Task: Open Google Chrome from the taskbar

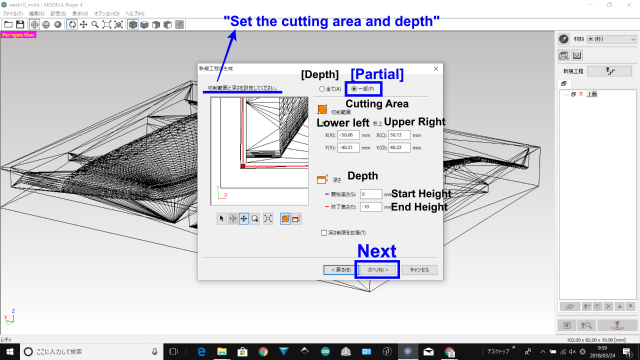Action: [x=263, y=351]
